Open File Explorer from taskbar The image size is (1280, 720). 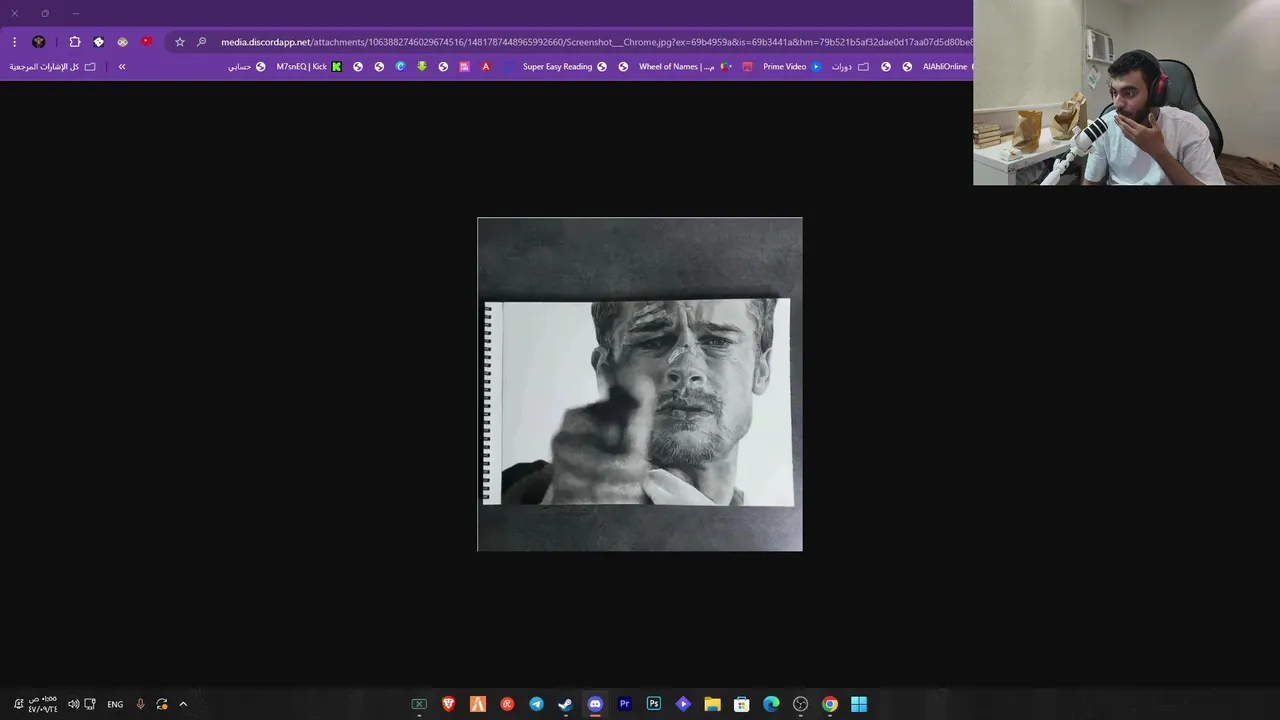[712, 704]
